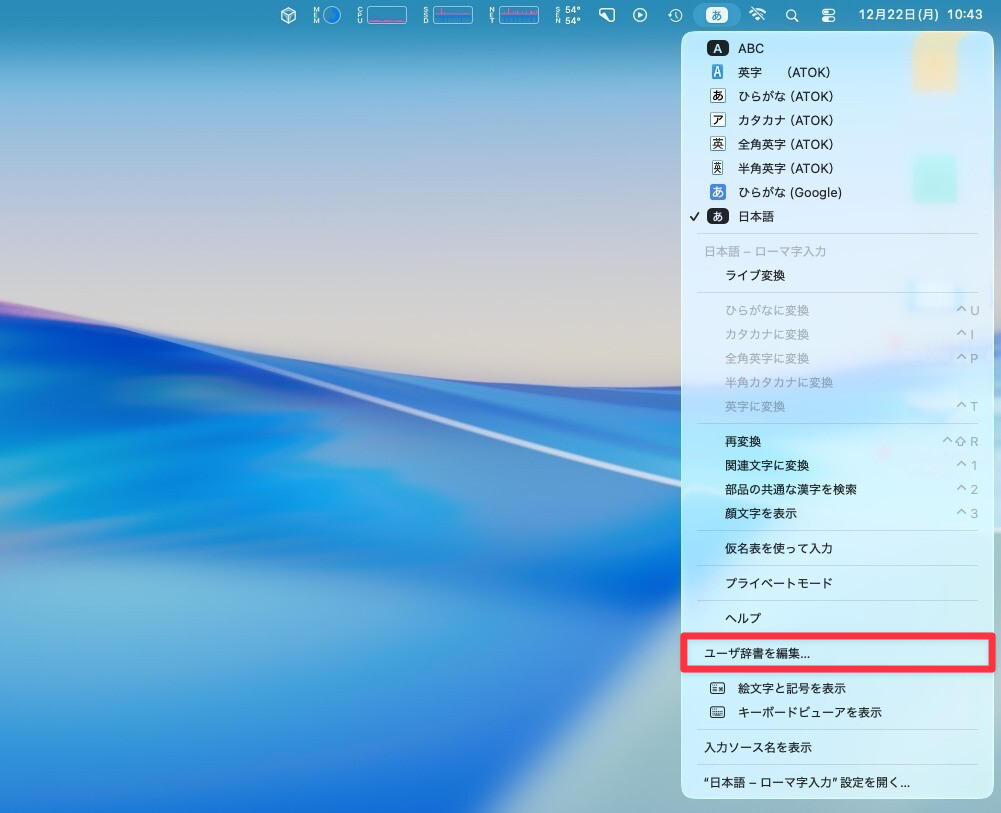Click the play circle menu bar icon
This screenshot has width=1001, height=813.
640,15
